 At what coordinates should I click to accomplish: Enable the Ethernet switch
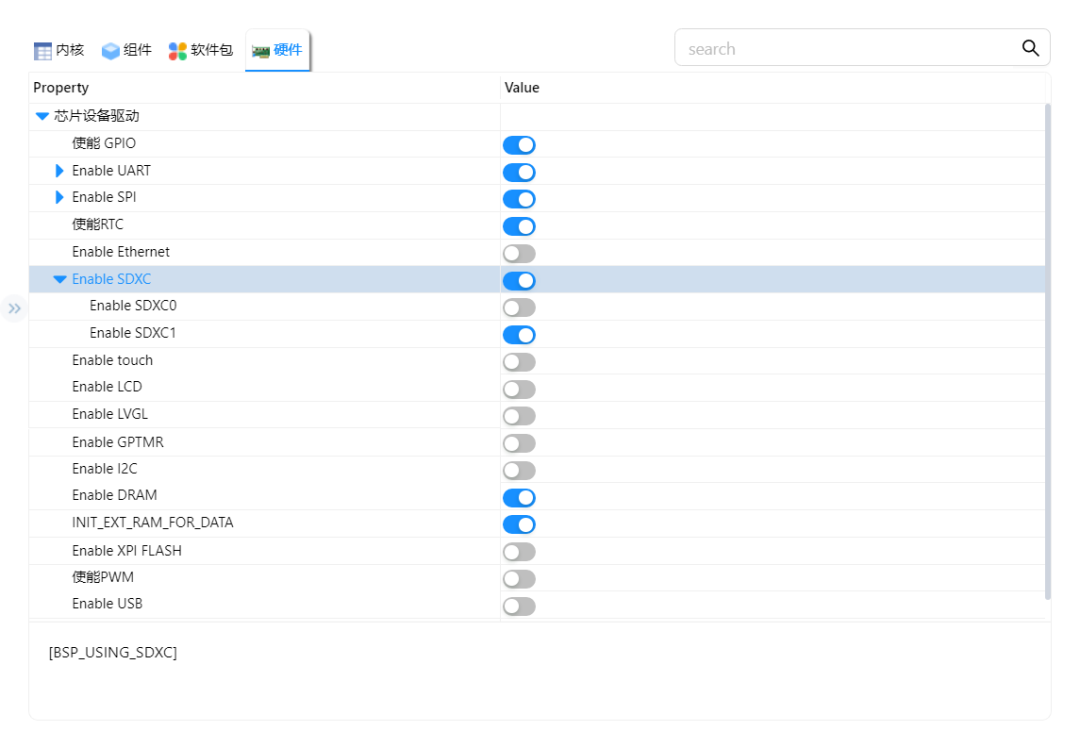point(519,254)
